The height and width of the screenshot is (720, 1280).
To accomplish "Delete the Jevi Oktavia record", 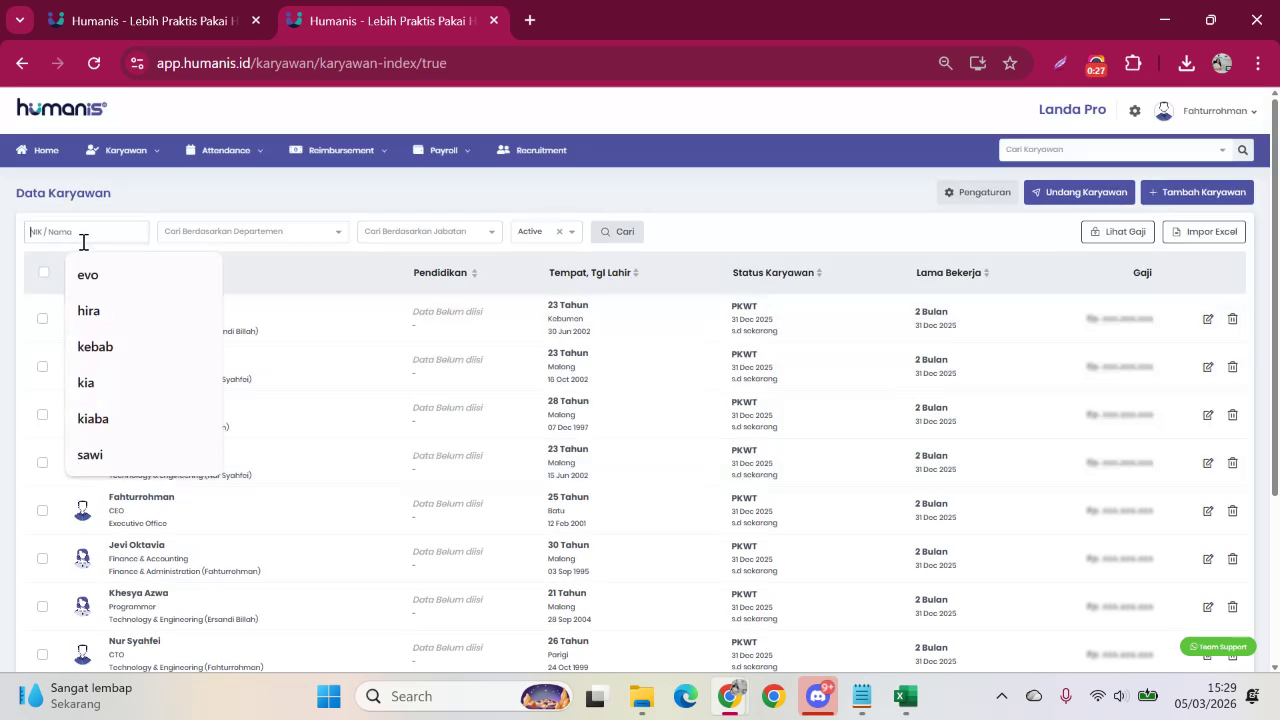I will pos(1232,559).
